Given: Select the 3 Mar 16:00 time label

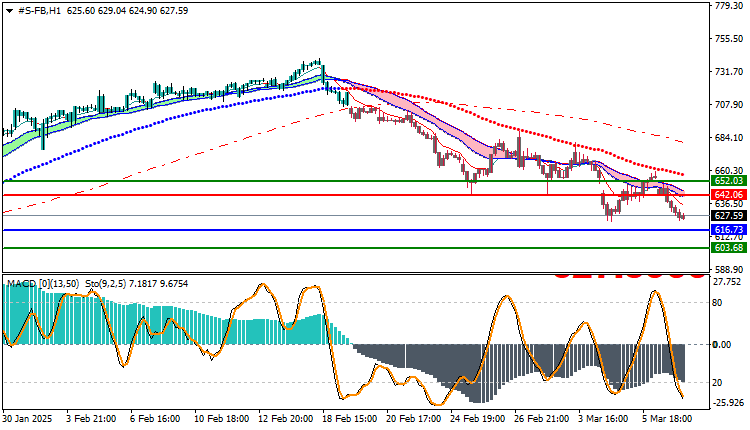Looking at the screenshot, I should [x=603, y=419].
